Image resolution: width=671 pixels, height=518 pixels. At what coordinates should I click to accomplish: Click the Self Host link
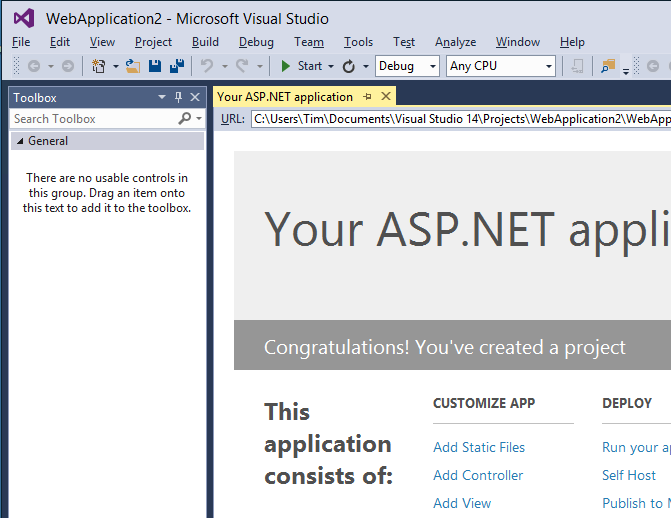pyautogui.click(x=629, y=475)
